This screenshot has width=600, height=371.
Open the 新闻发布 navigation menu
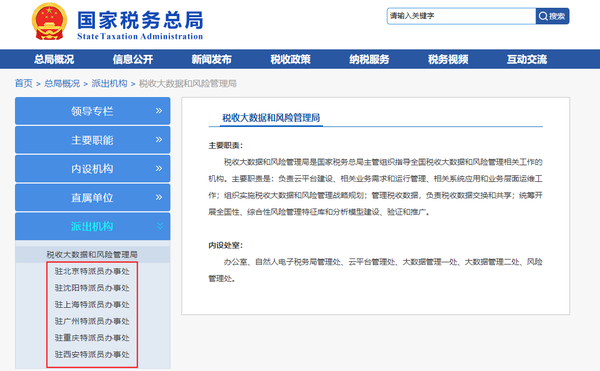(212, 59)
